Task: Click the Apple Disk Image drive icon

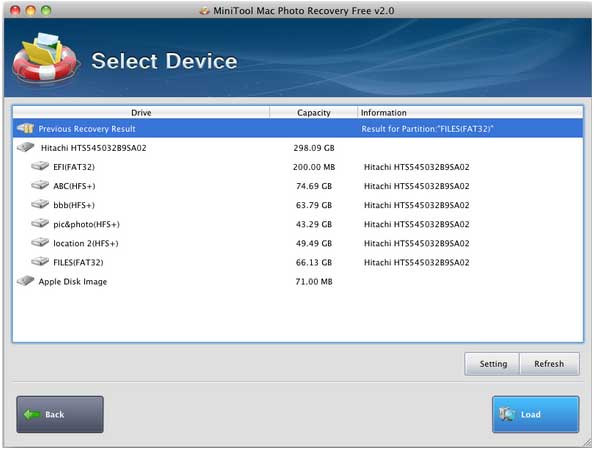Action: 25,281
